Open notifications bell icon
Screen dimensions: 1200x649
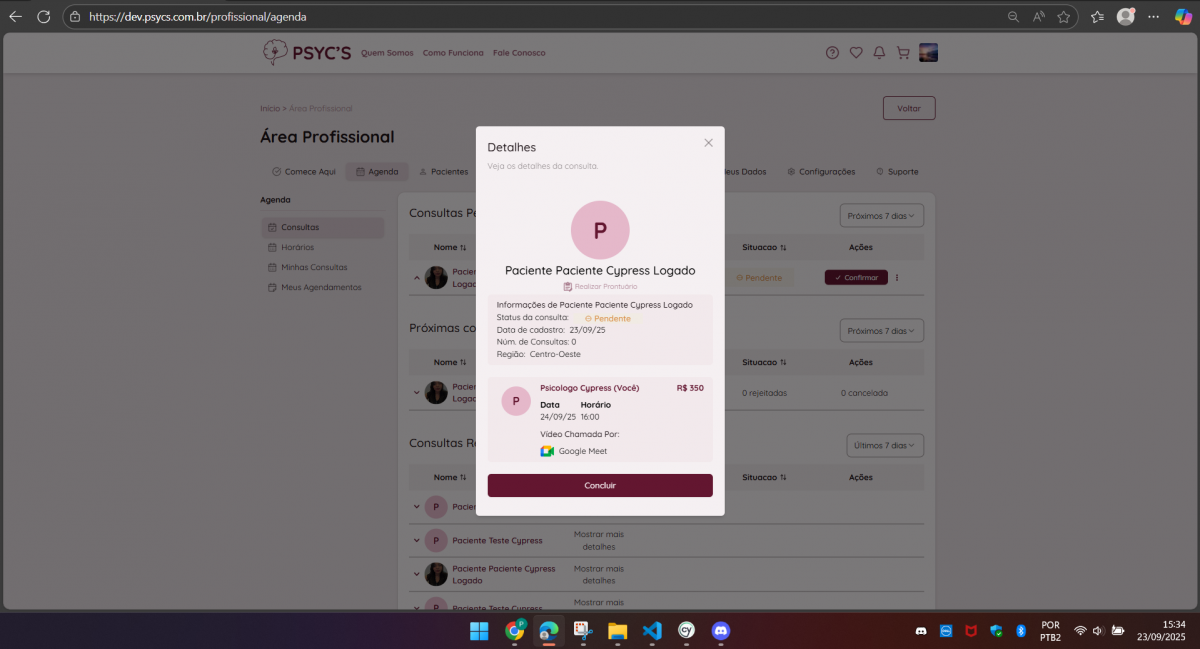(879, 53)
